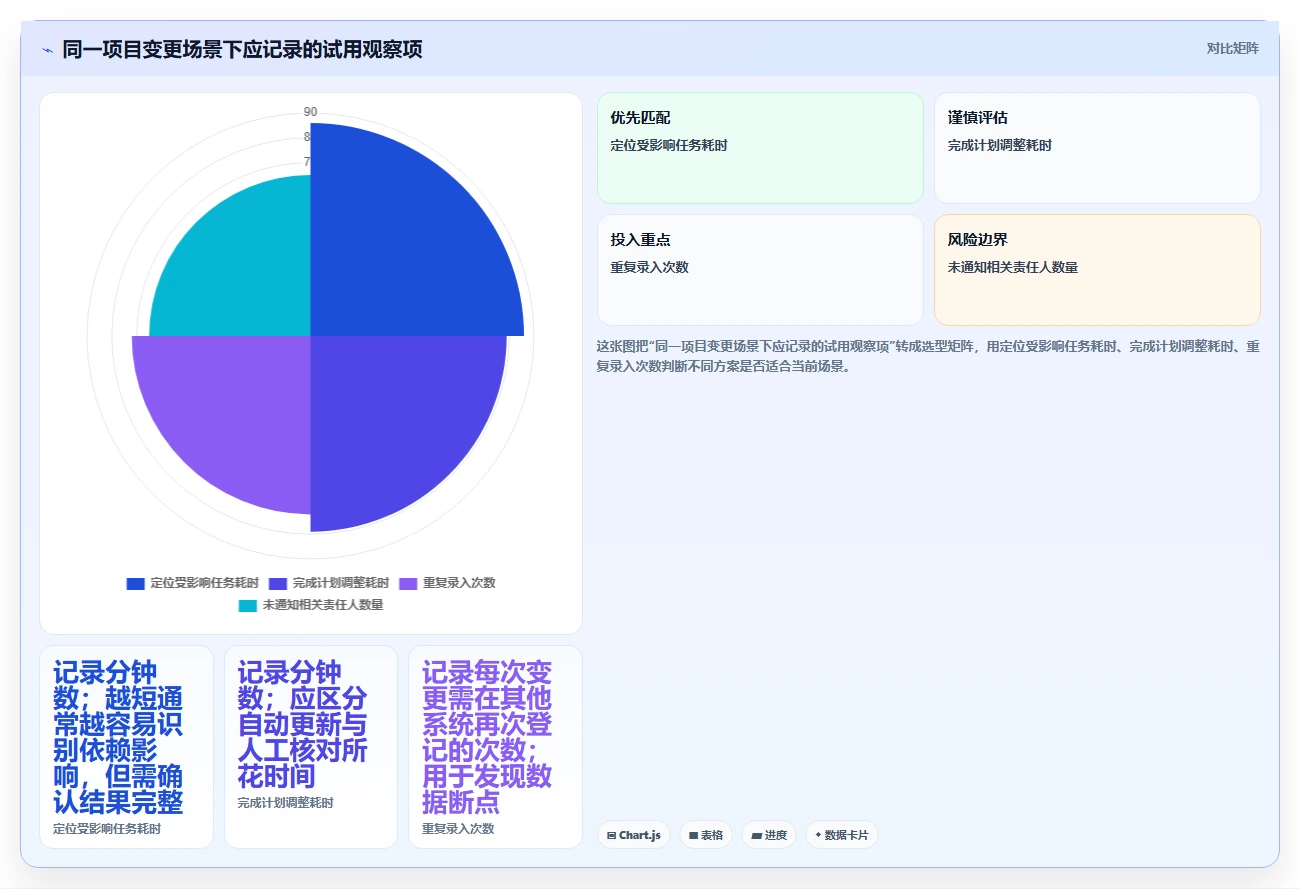Viewport: 1300px width, 889px height.
Task: Click legend label 重复录入次数
Action: pyautogui.click(x=459, y=583)
